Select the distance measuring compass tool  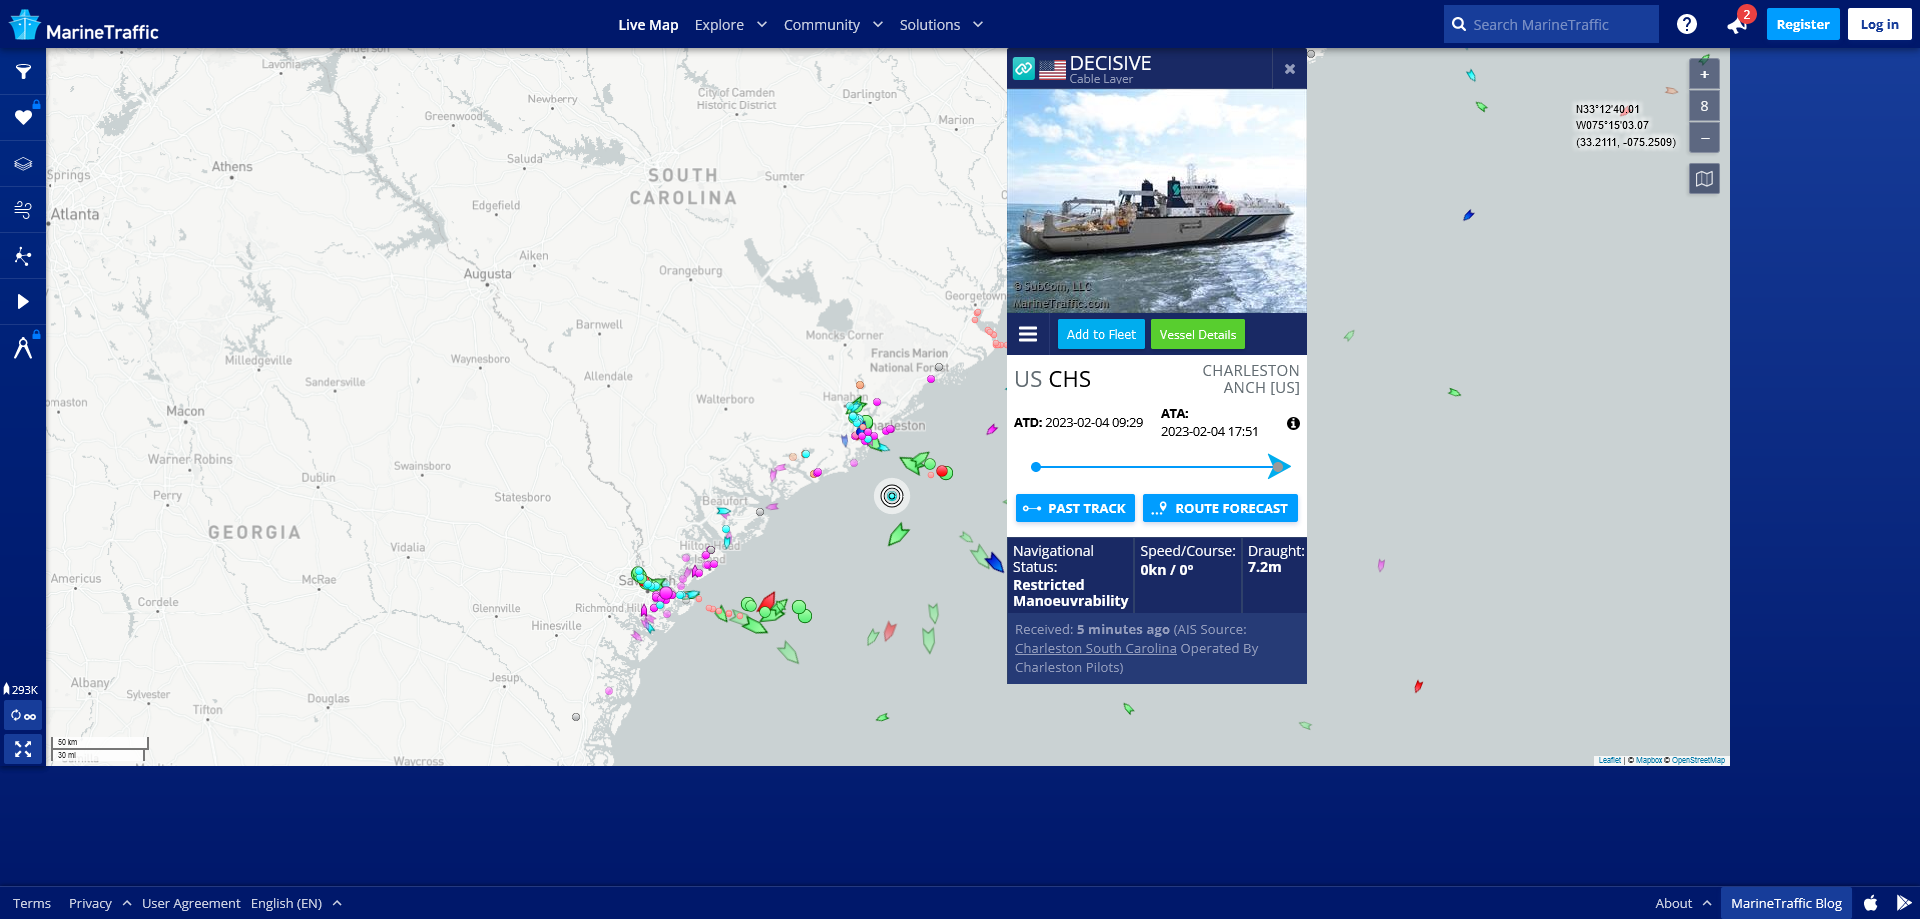23,348
